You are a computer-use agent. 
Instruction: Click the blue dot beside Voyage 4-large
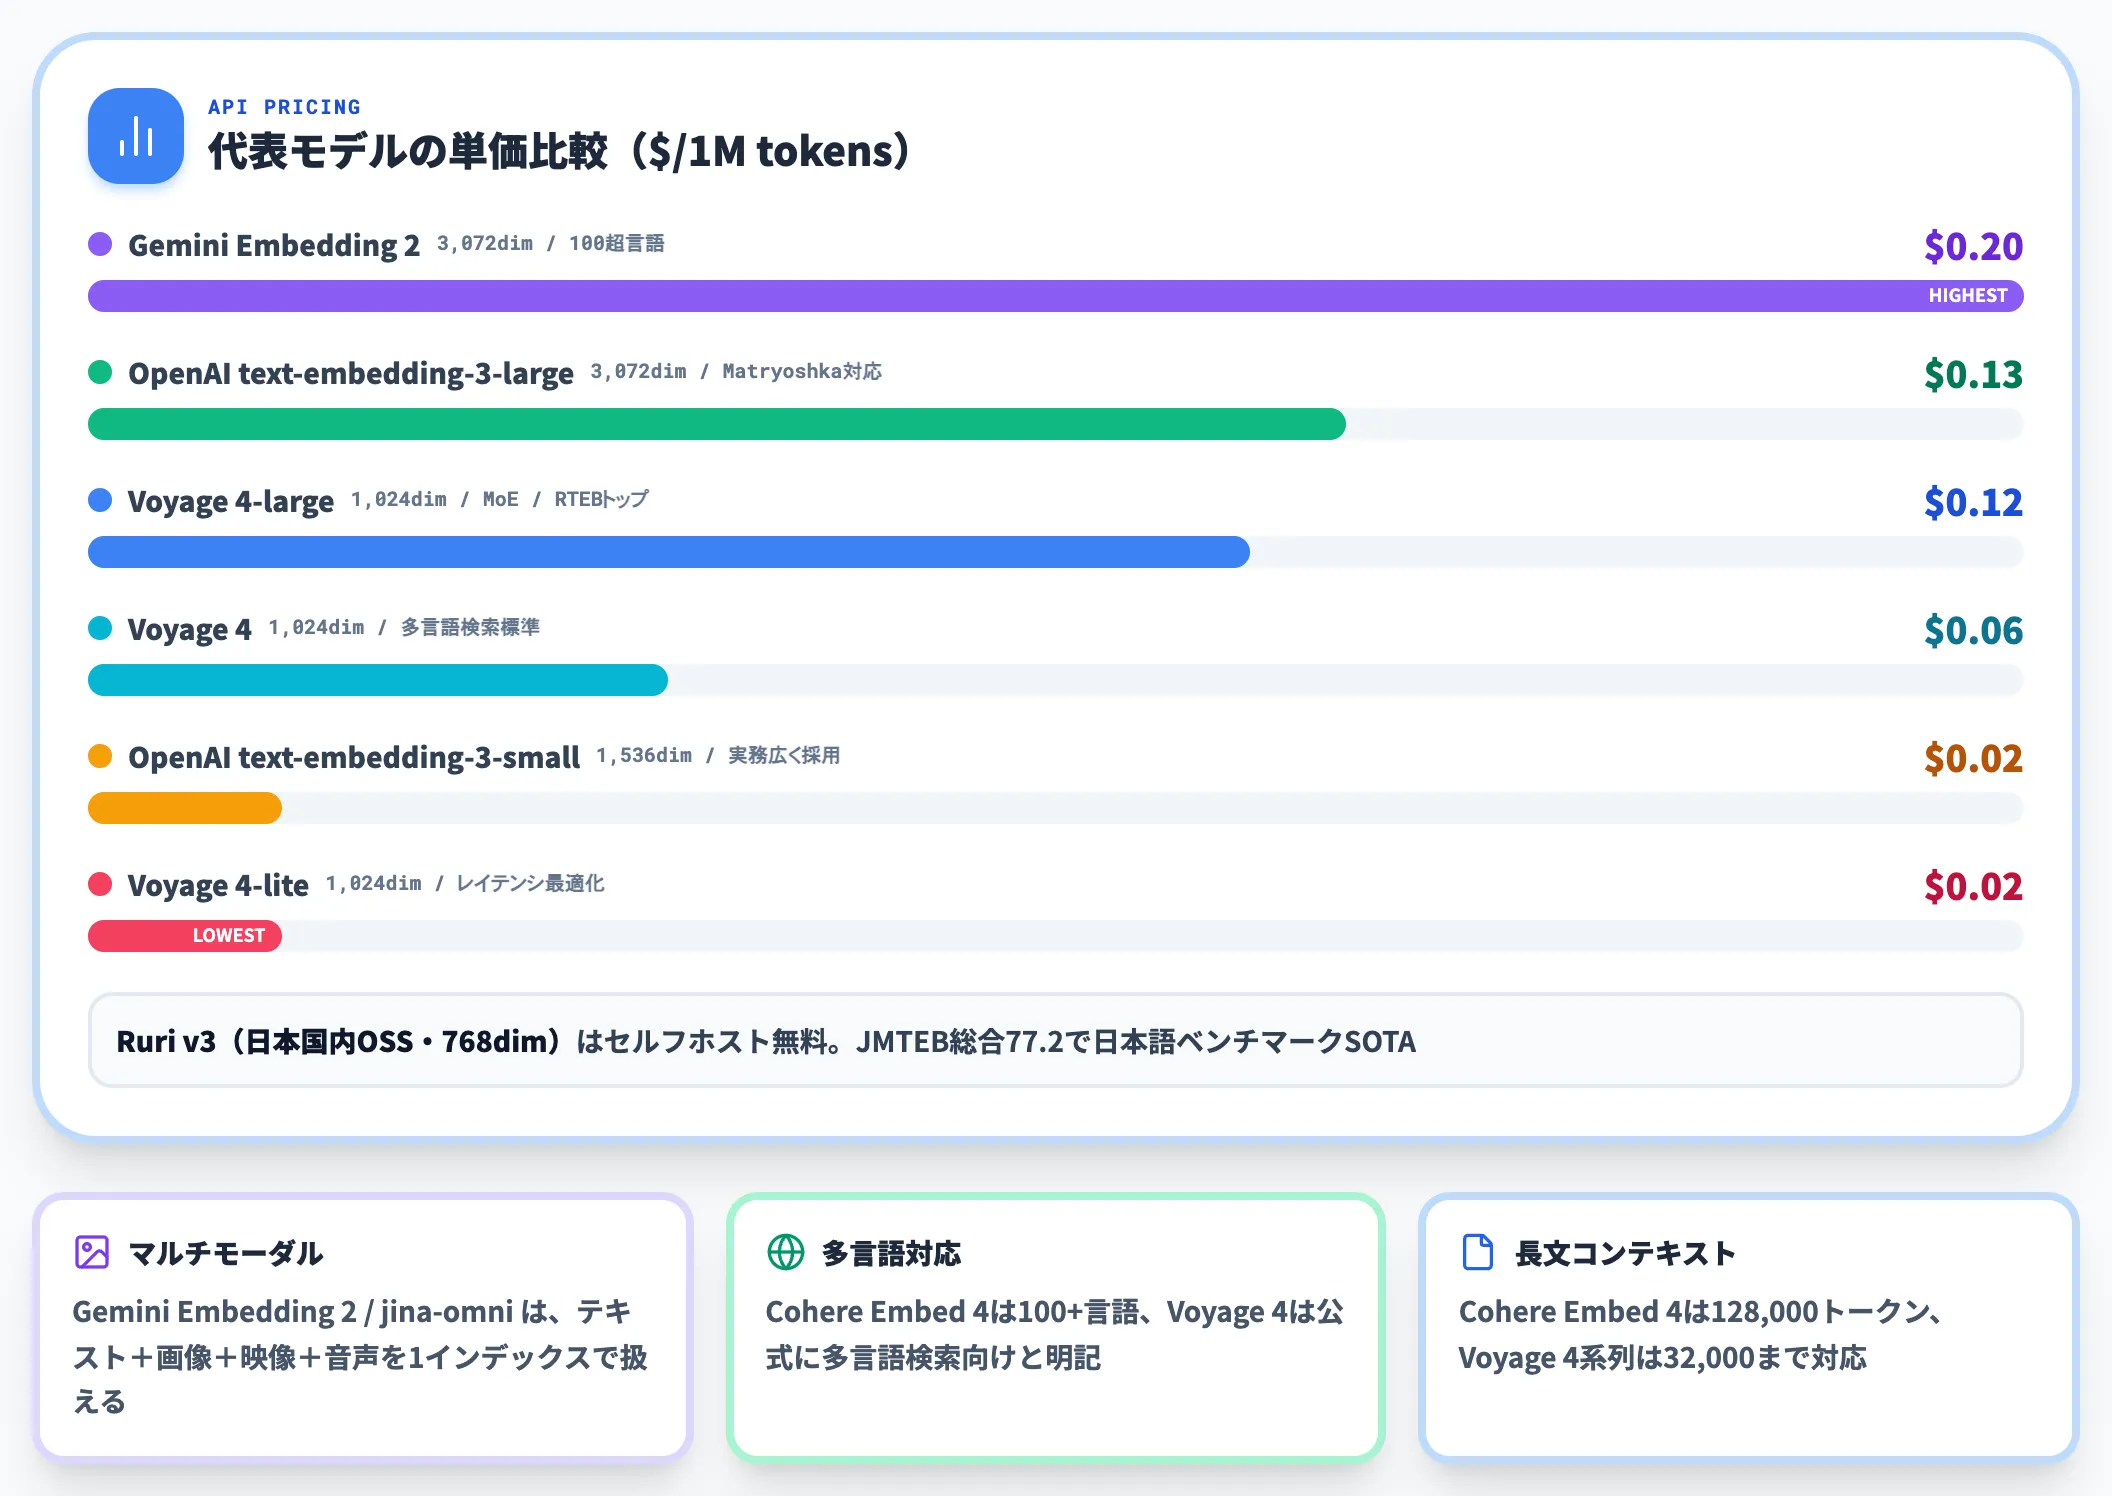click(100, 500)
